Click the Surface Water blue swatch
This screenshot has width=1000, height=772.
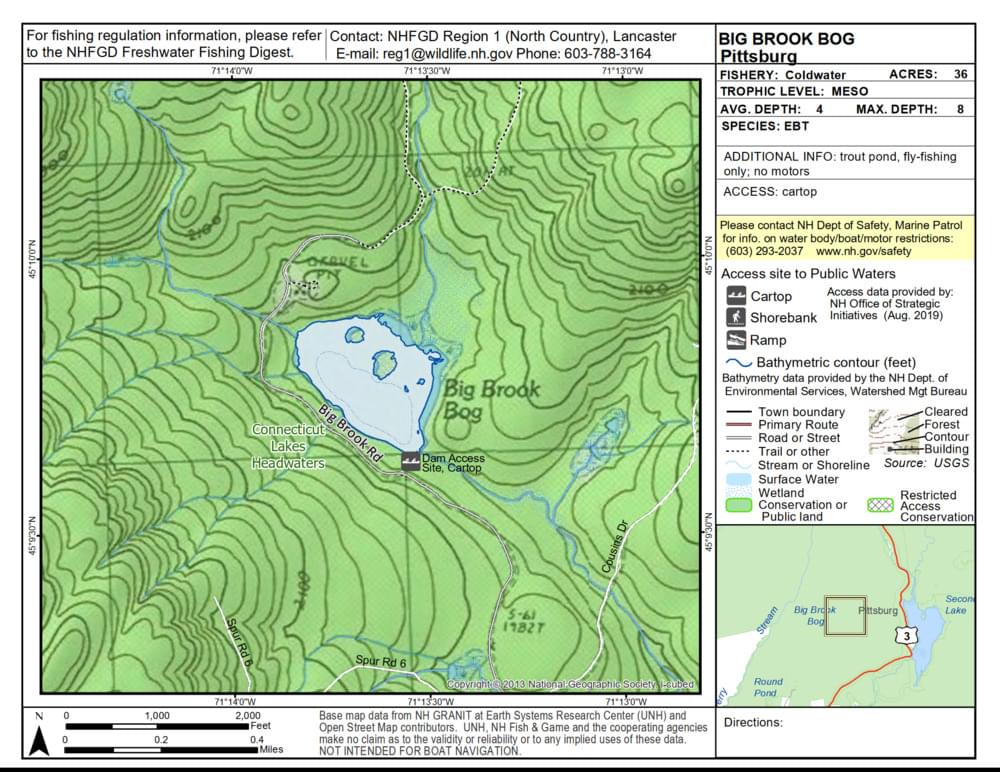739,479
